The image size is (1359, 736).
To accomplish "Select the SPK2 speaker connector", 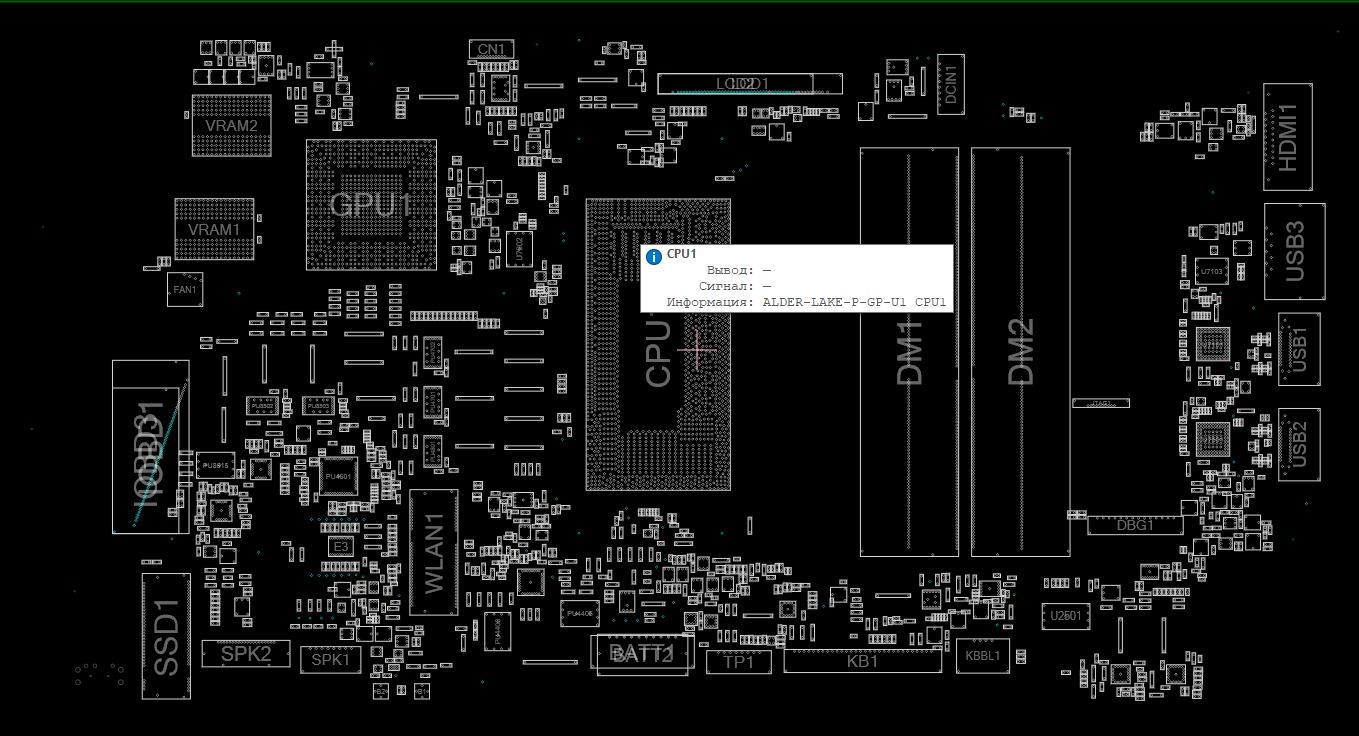I will [x=246, y=654].
